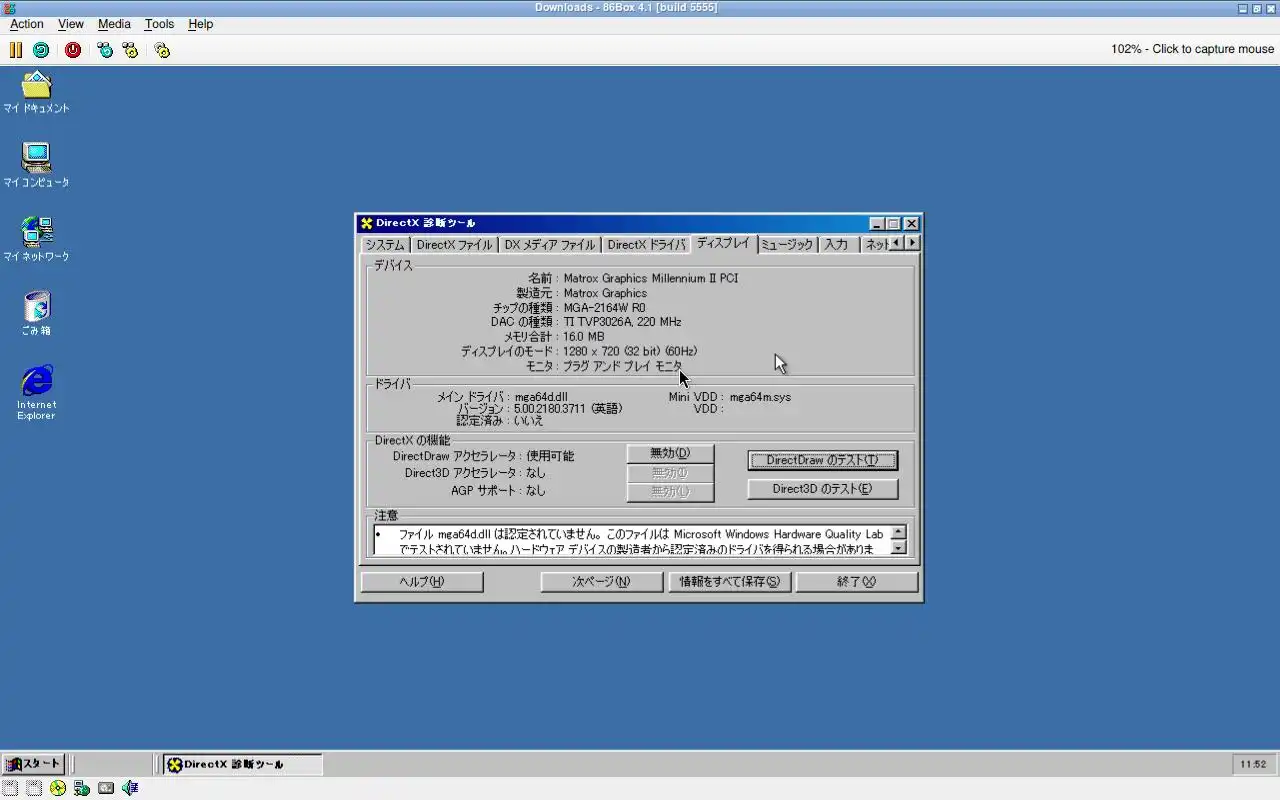Open the Media menu
The width and height of the screenshot is (1280, 800).
point(114,24)
